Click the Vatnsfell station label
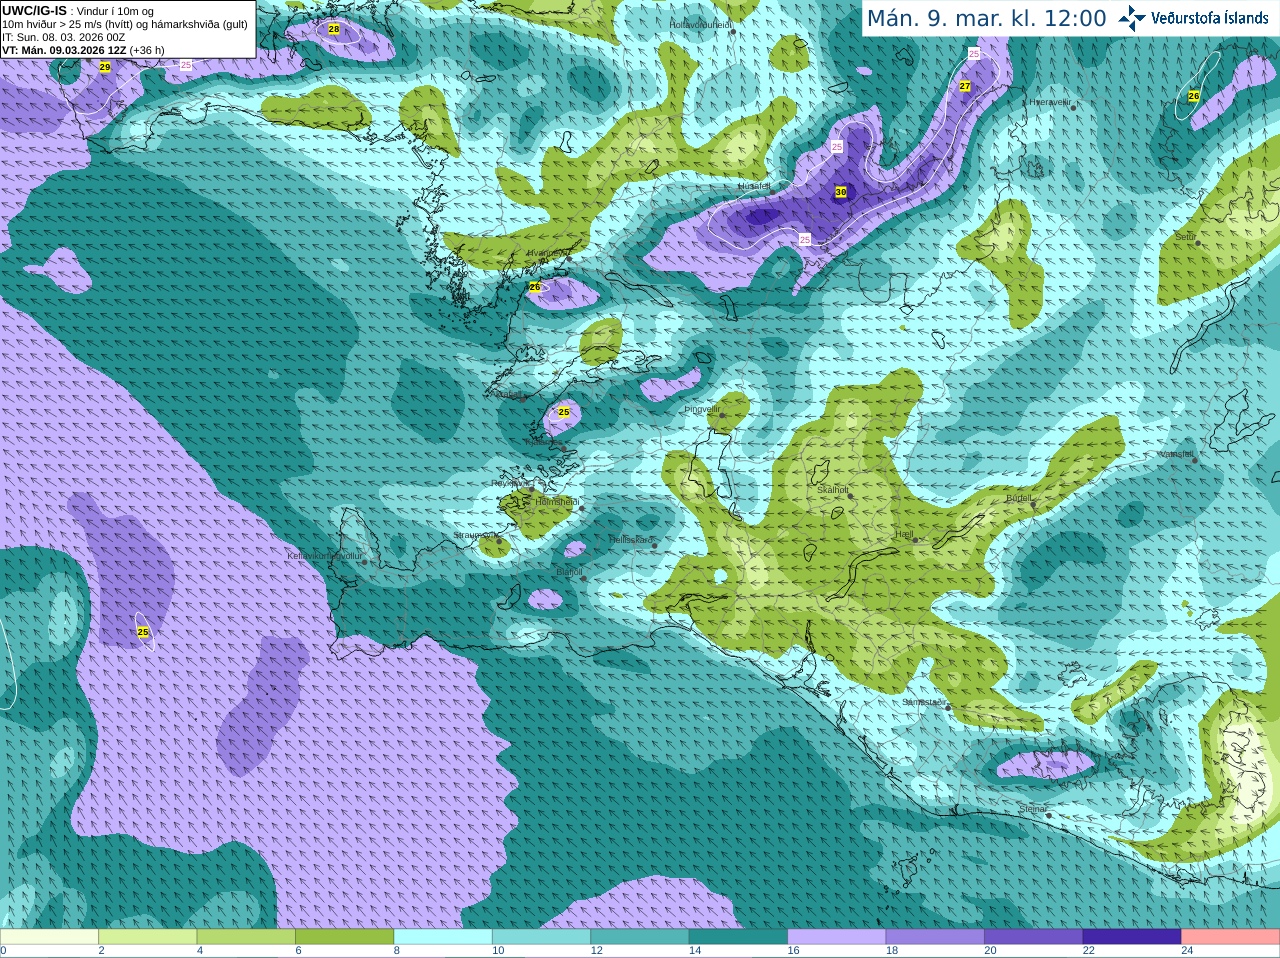Screen dimensions: 1280x958 pyautogui.click(x=1175, y=454)
